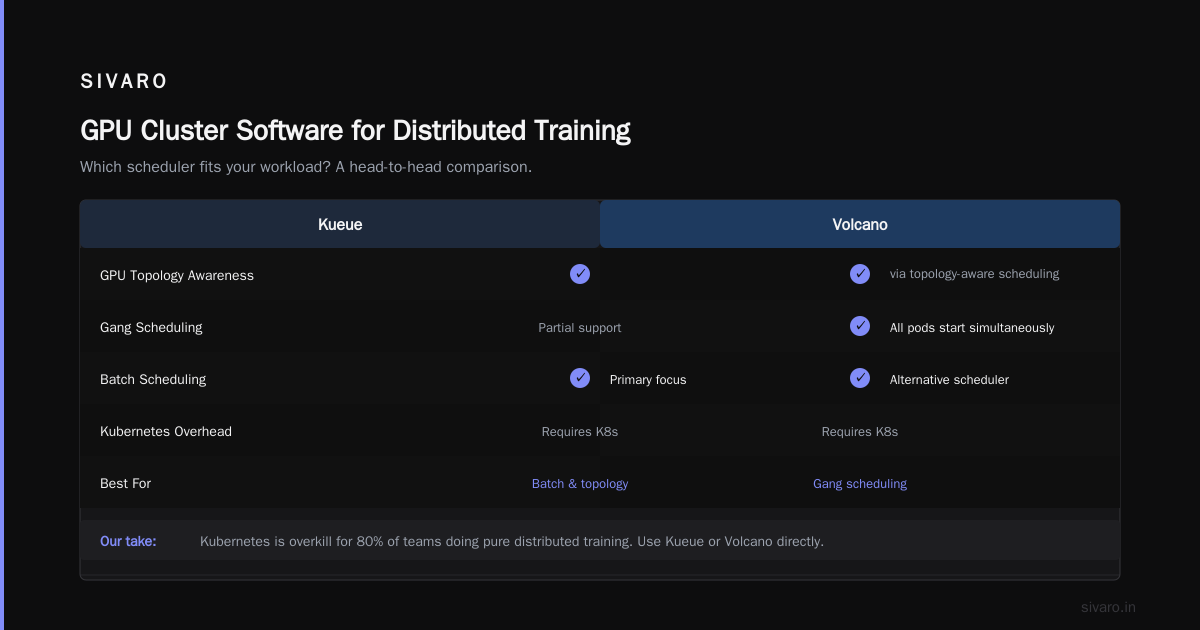Screen dimensions: 1200x630
Task: Select the Volcano column header
Action: tap(860, 224)
